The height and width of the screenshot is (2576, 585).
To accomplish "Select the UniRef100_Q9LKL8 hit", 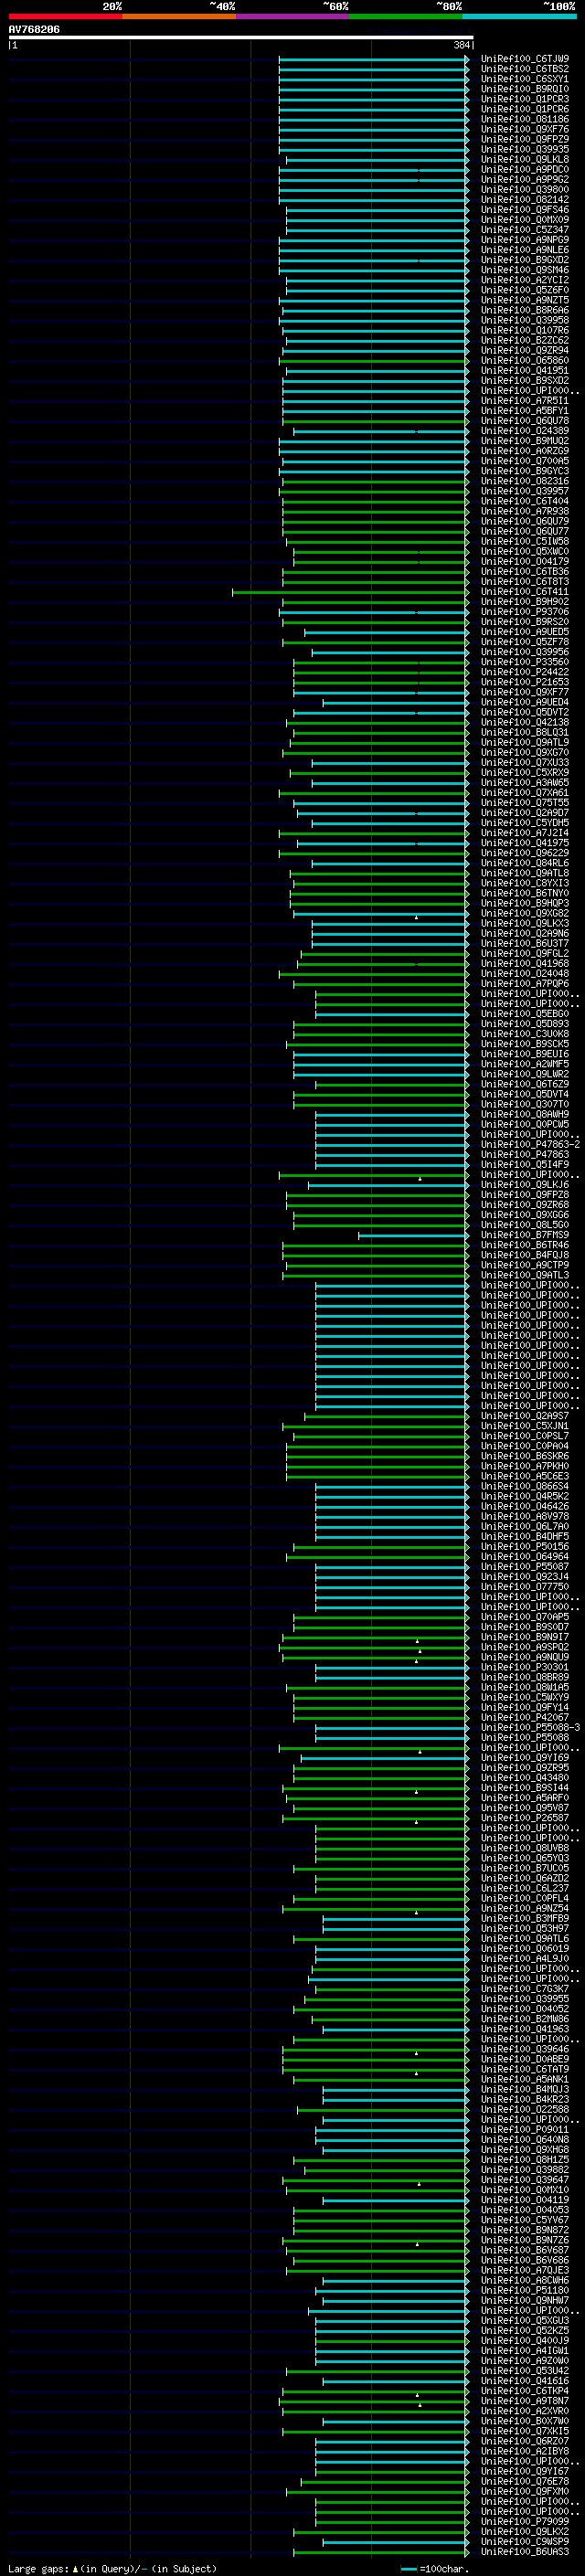I will tap(525, 159).
